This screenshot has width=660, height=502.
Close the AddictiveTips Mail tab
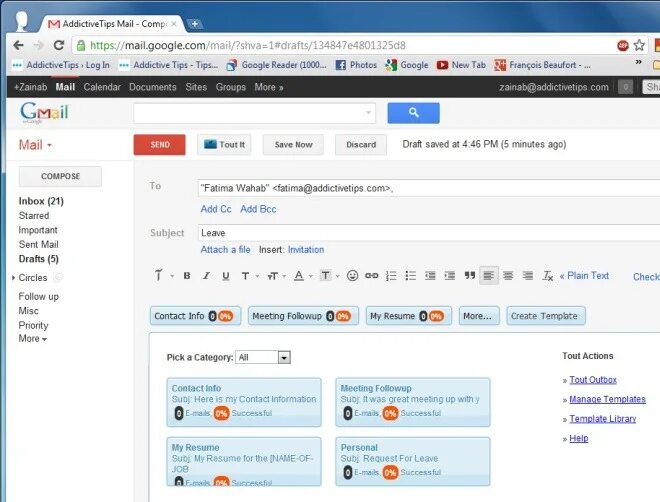coord(173,24)
